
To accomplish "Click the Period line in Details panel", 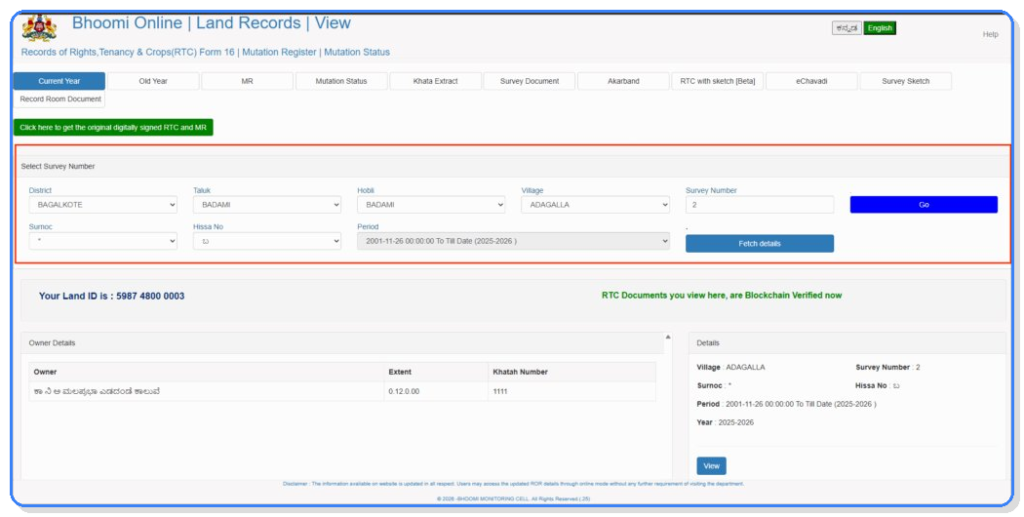I will click(786, 404).
